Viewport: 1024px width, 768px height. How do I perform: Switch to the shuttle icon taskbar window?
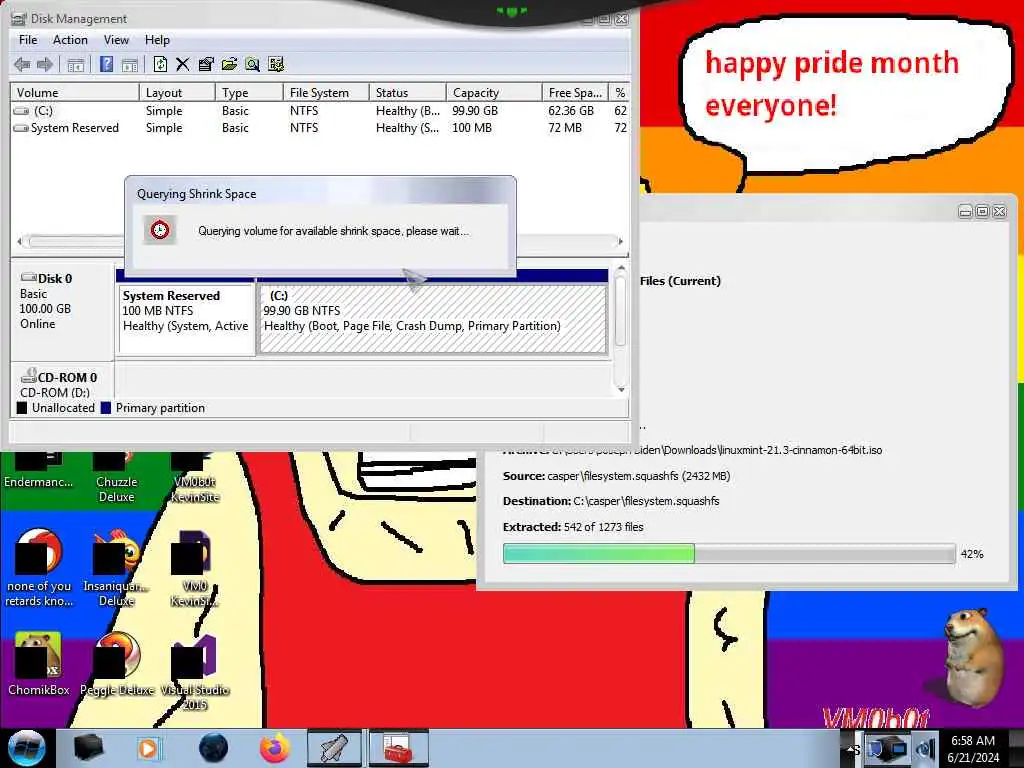point(334,748)
